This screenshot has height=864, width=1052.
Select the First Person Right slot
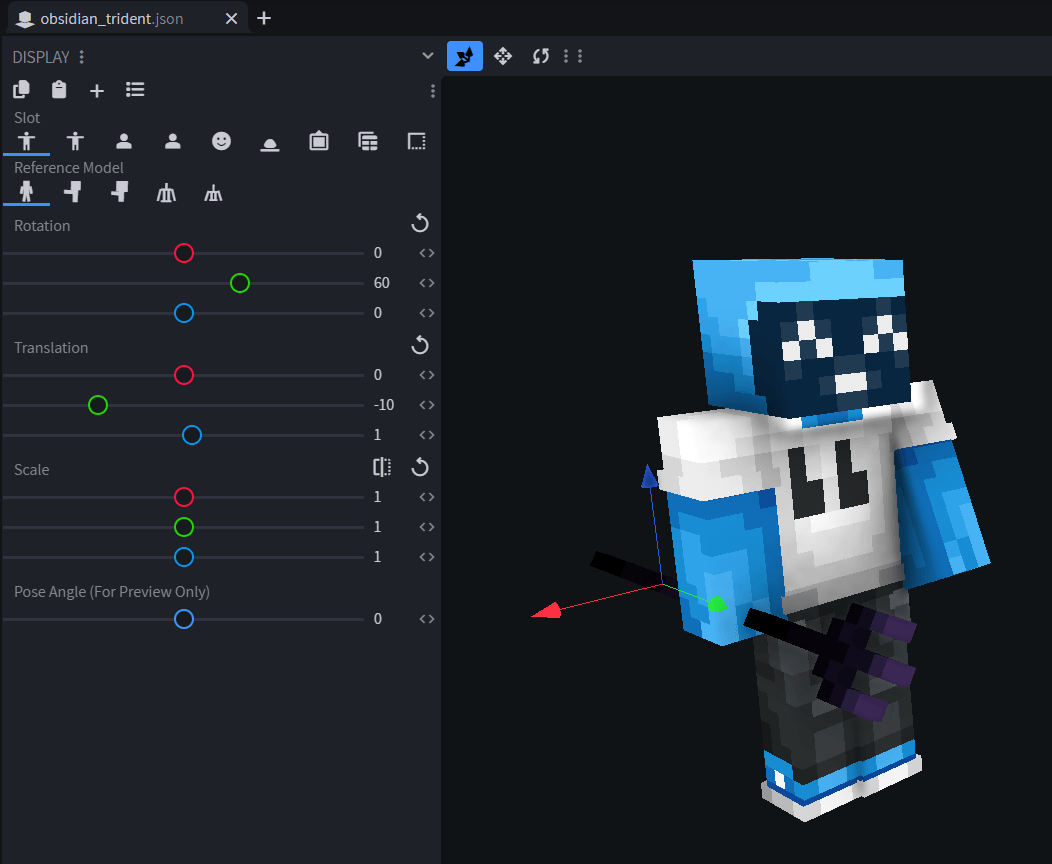[x=123, y=141]
